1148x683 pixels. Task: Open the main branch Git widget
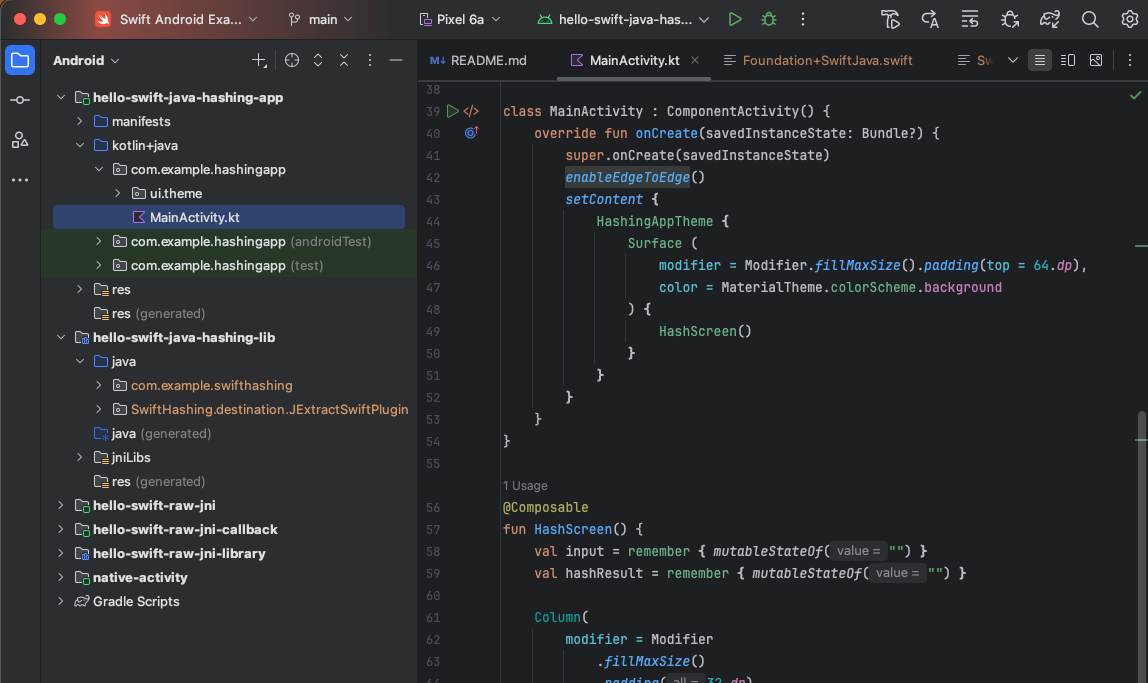point(322,19)
